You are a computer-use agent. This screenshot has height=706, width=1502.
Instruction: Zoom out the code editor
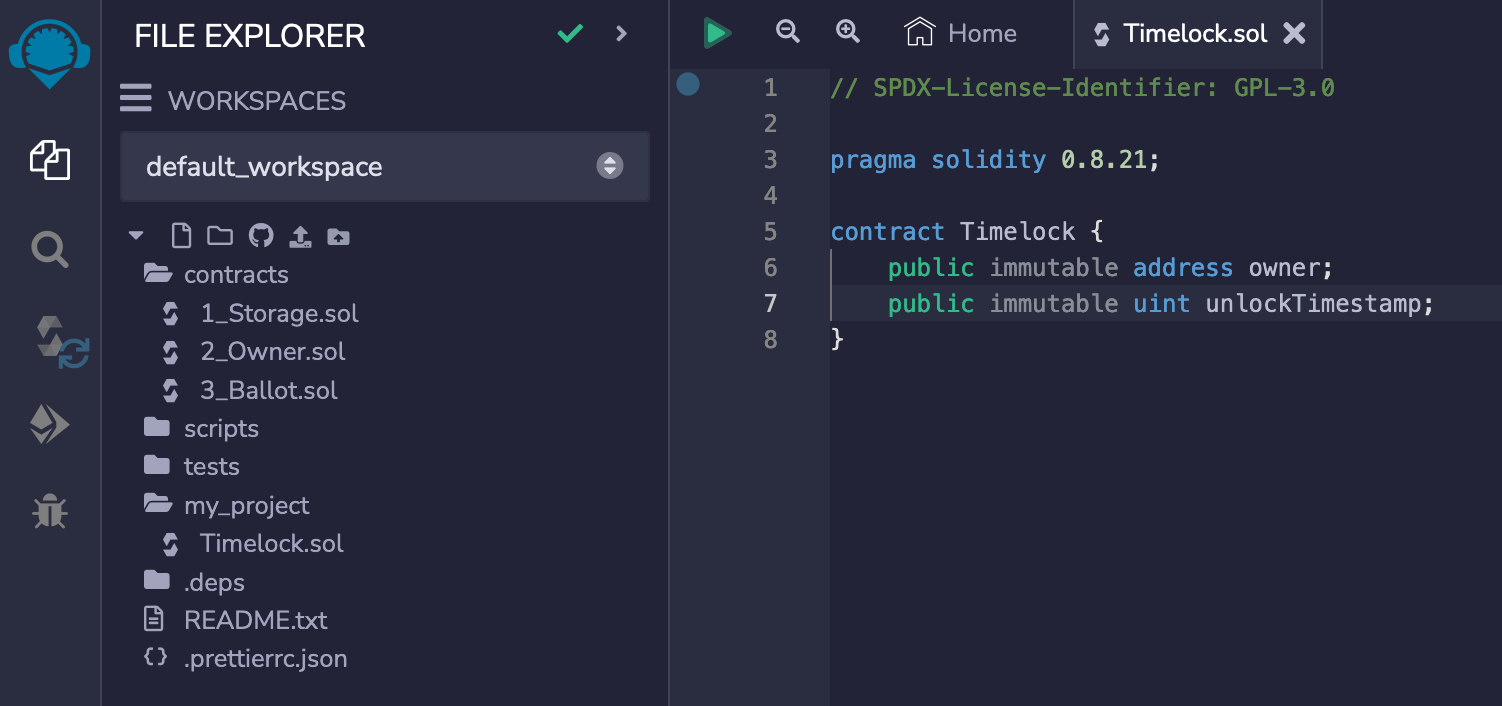(x=787, y=31)
